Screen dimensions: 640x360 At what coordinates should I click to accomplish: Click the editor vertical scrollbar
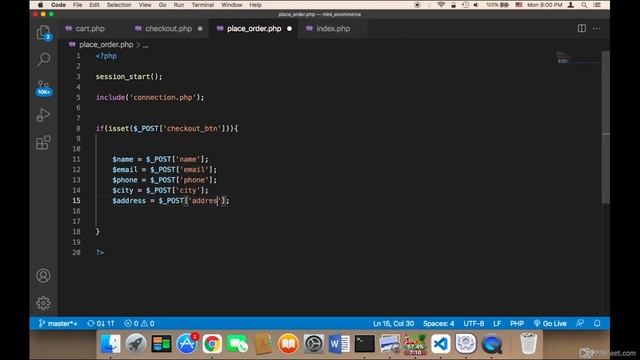[x=606, y=127]
